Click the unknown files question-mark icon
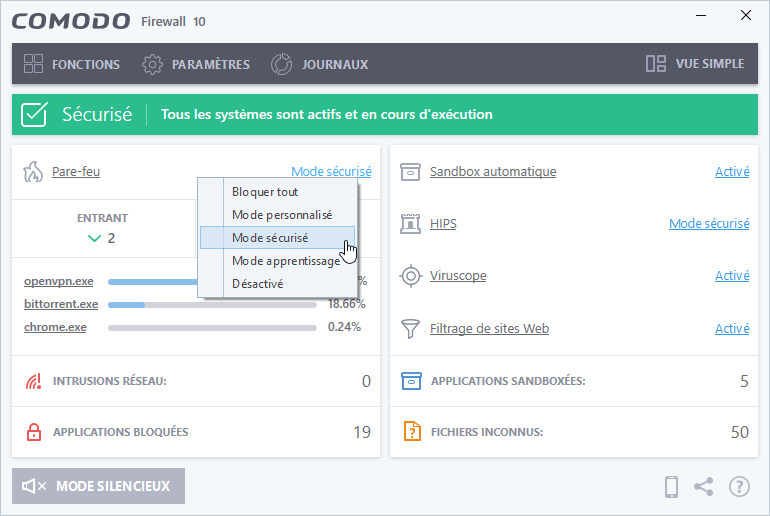This screenshot has width=770, height=516. click(x=412, y=432)
